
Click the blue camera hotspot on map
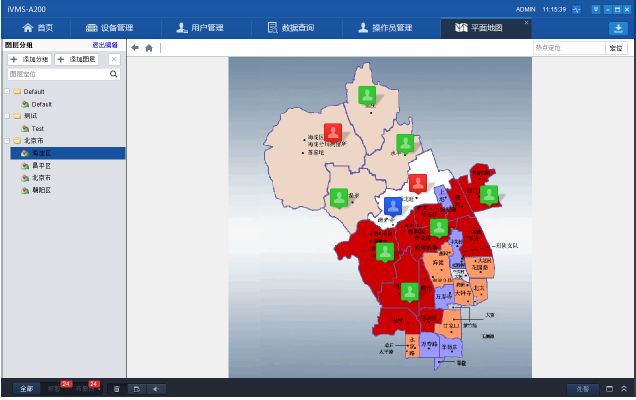(394, 206)
